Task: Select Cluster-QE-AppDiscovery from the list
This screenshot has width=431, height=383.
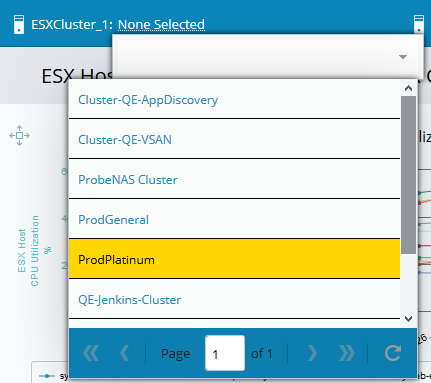Action: point(234,100)
